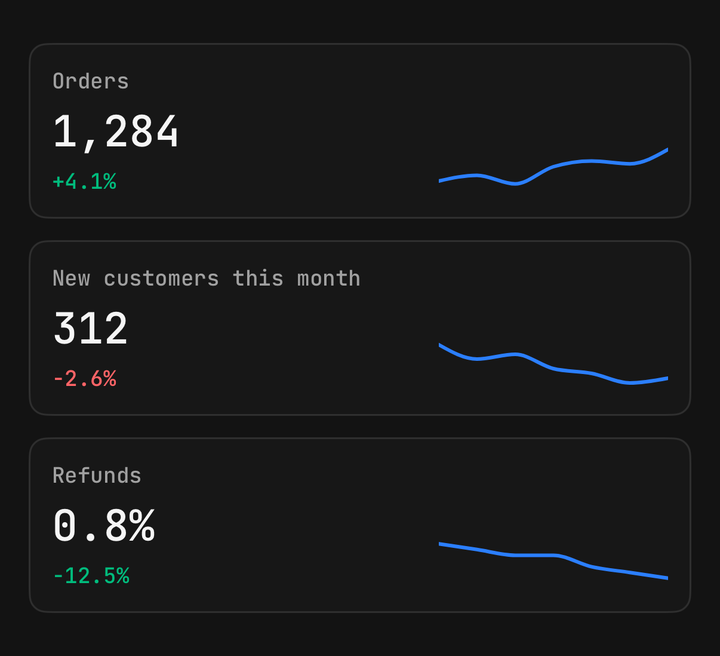
Task: Open the Orders sparkline chart
Action: tap(553, 167)
